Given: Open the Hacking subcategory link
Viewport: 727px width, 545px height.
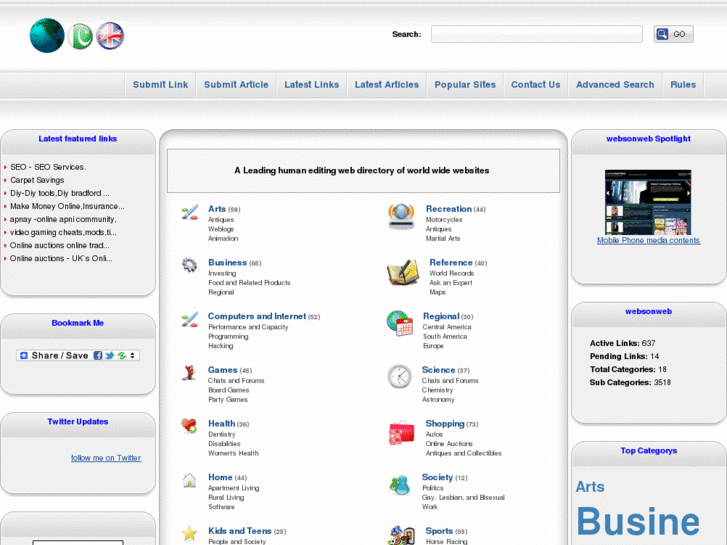Looking at the screenshot, I should [x=221, y=346].
